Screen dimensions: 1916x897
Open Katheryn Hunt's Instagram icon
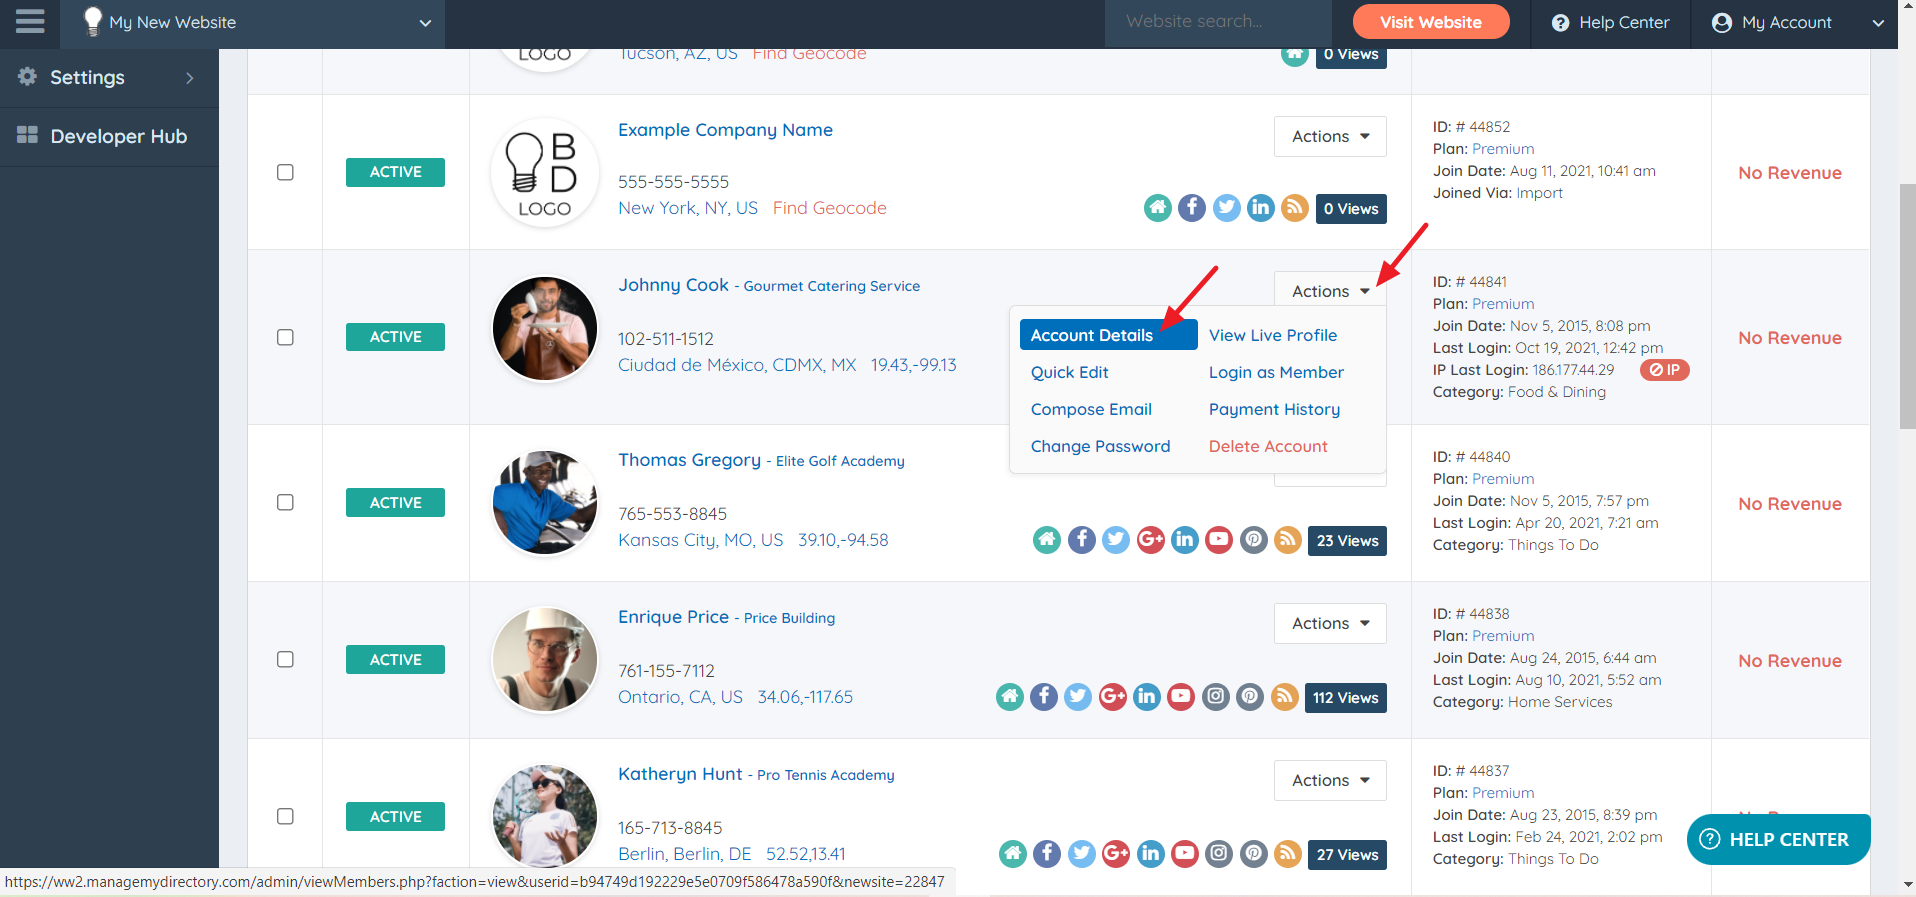pyautogui.click(x=1219, y=854)
